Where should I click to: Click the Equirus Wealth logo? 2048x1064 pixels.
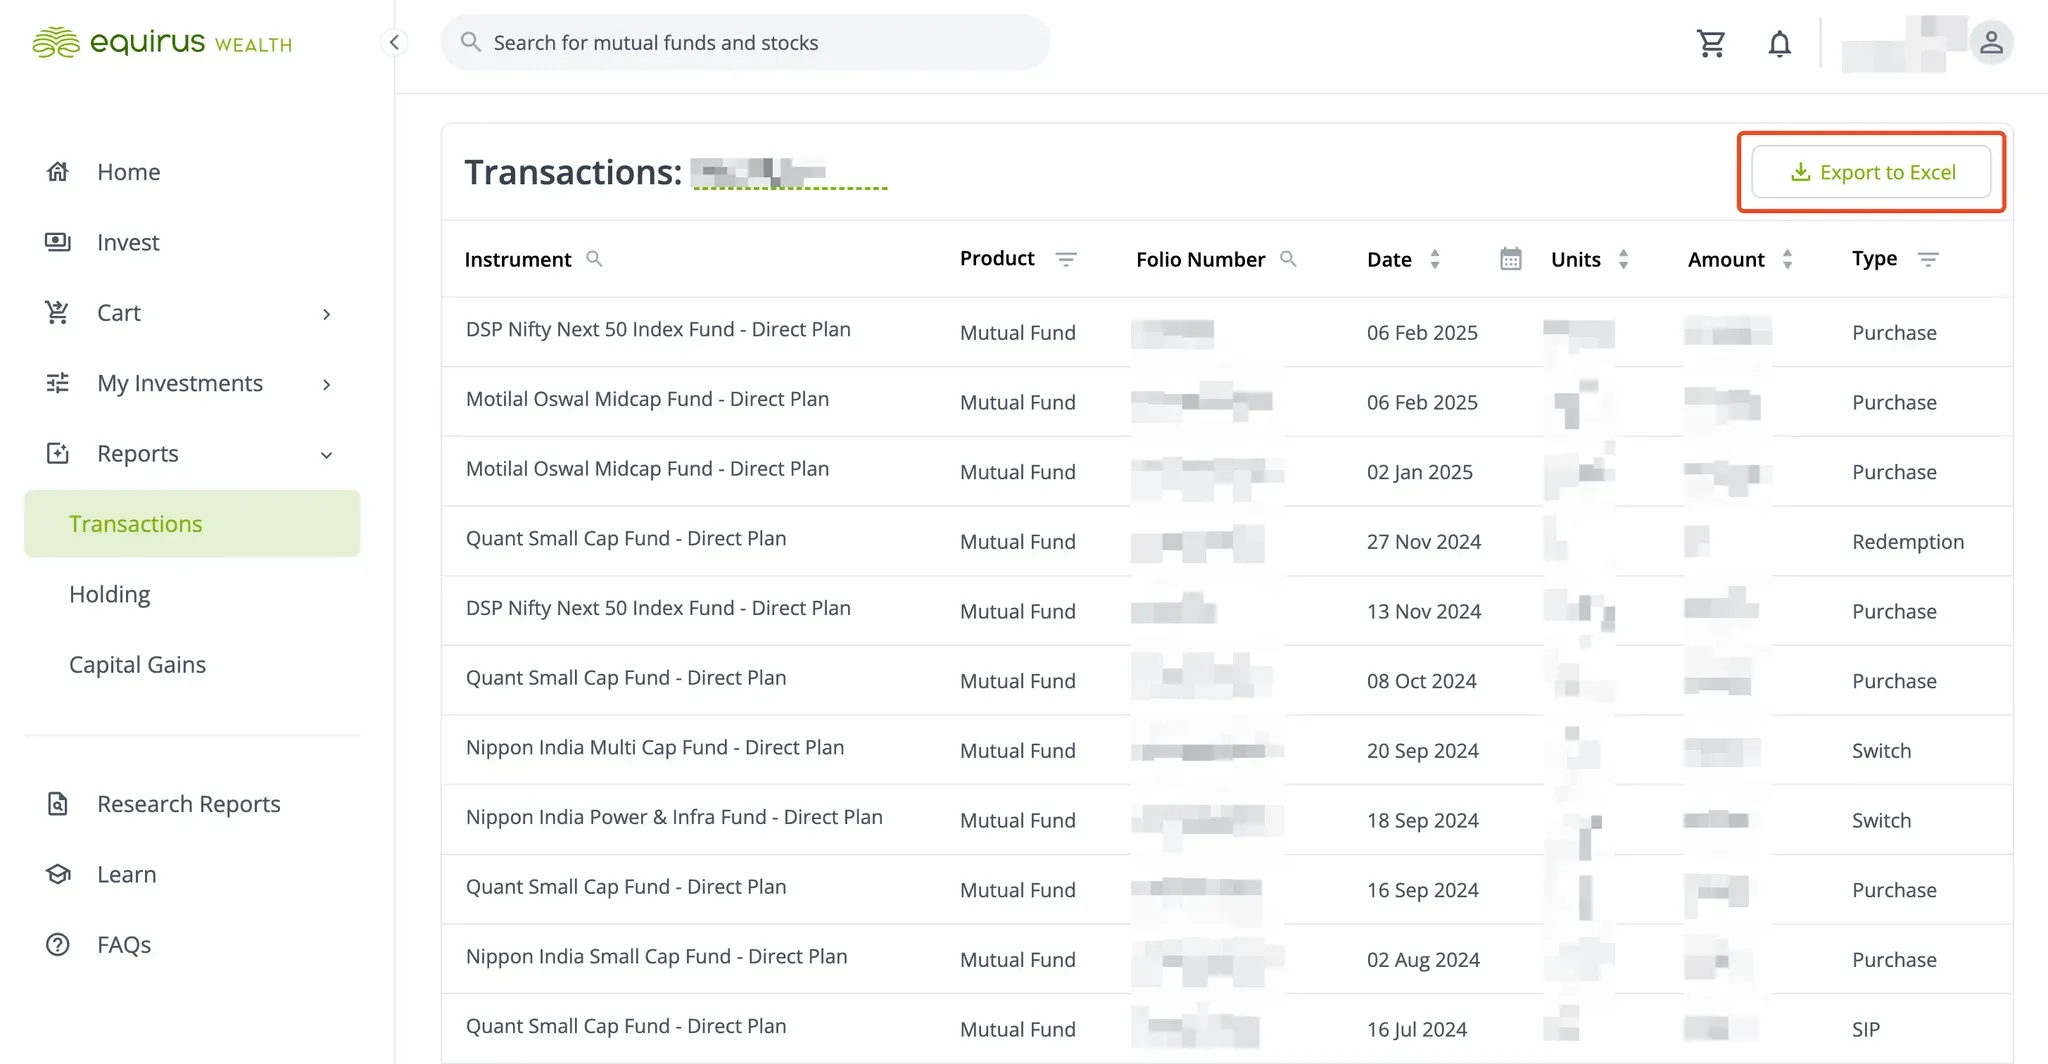(162, 42)
